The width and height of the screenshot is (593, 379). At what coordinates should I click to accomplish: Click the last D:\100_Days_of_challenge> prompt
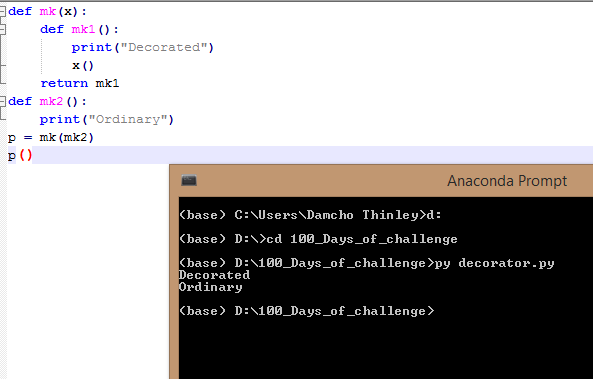307,311
